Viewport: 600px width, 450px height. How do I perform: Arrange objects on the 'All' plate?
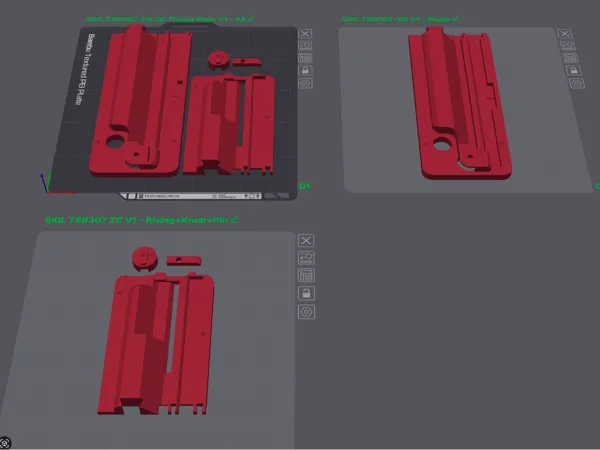[305, 58]
